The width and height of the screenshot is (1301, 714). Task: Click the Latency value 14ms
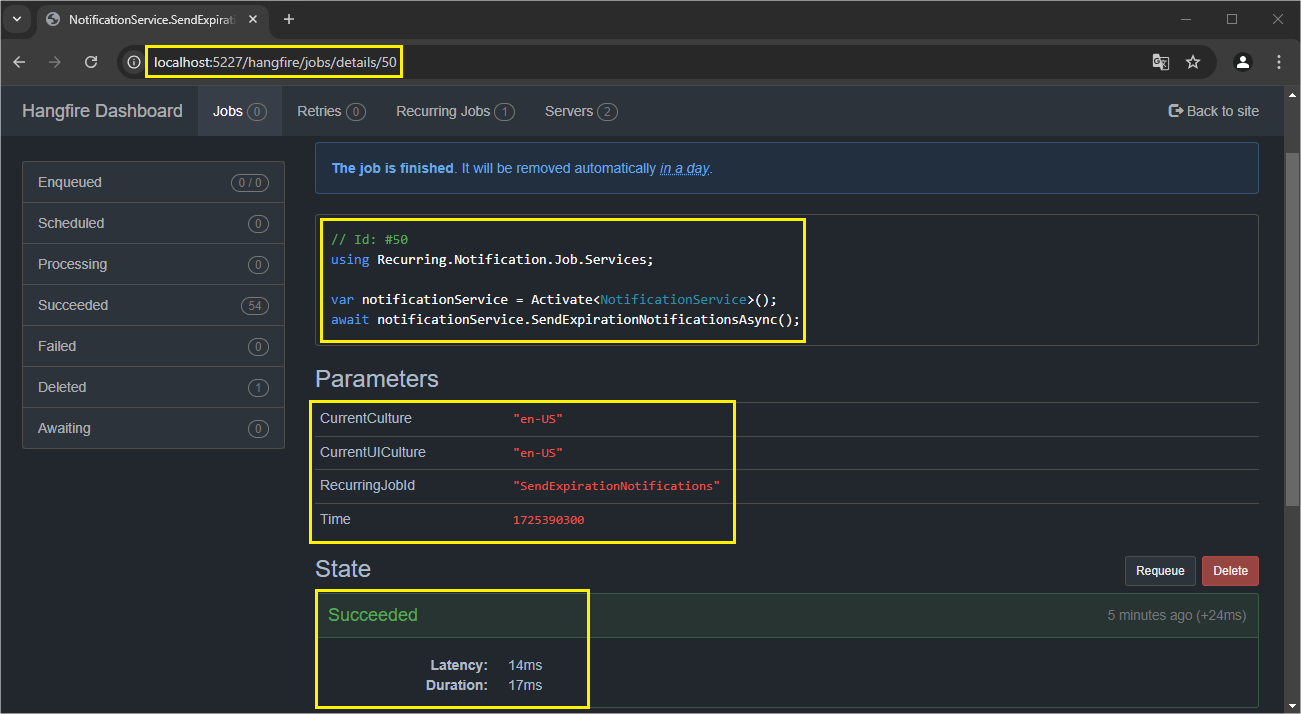point(525,665)
